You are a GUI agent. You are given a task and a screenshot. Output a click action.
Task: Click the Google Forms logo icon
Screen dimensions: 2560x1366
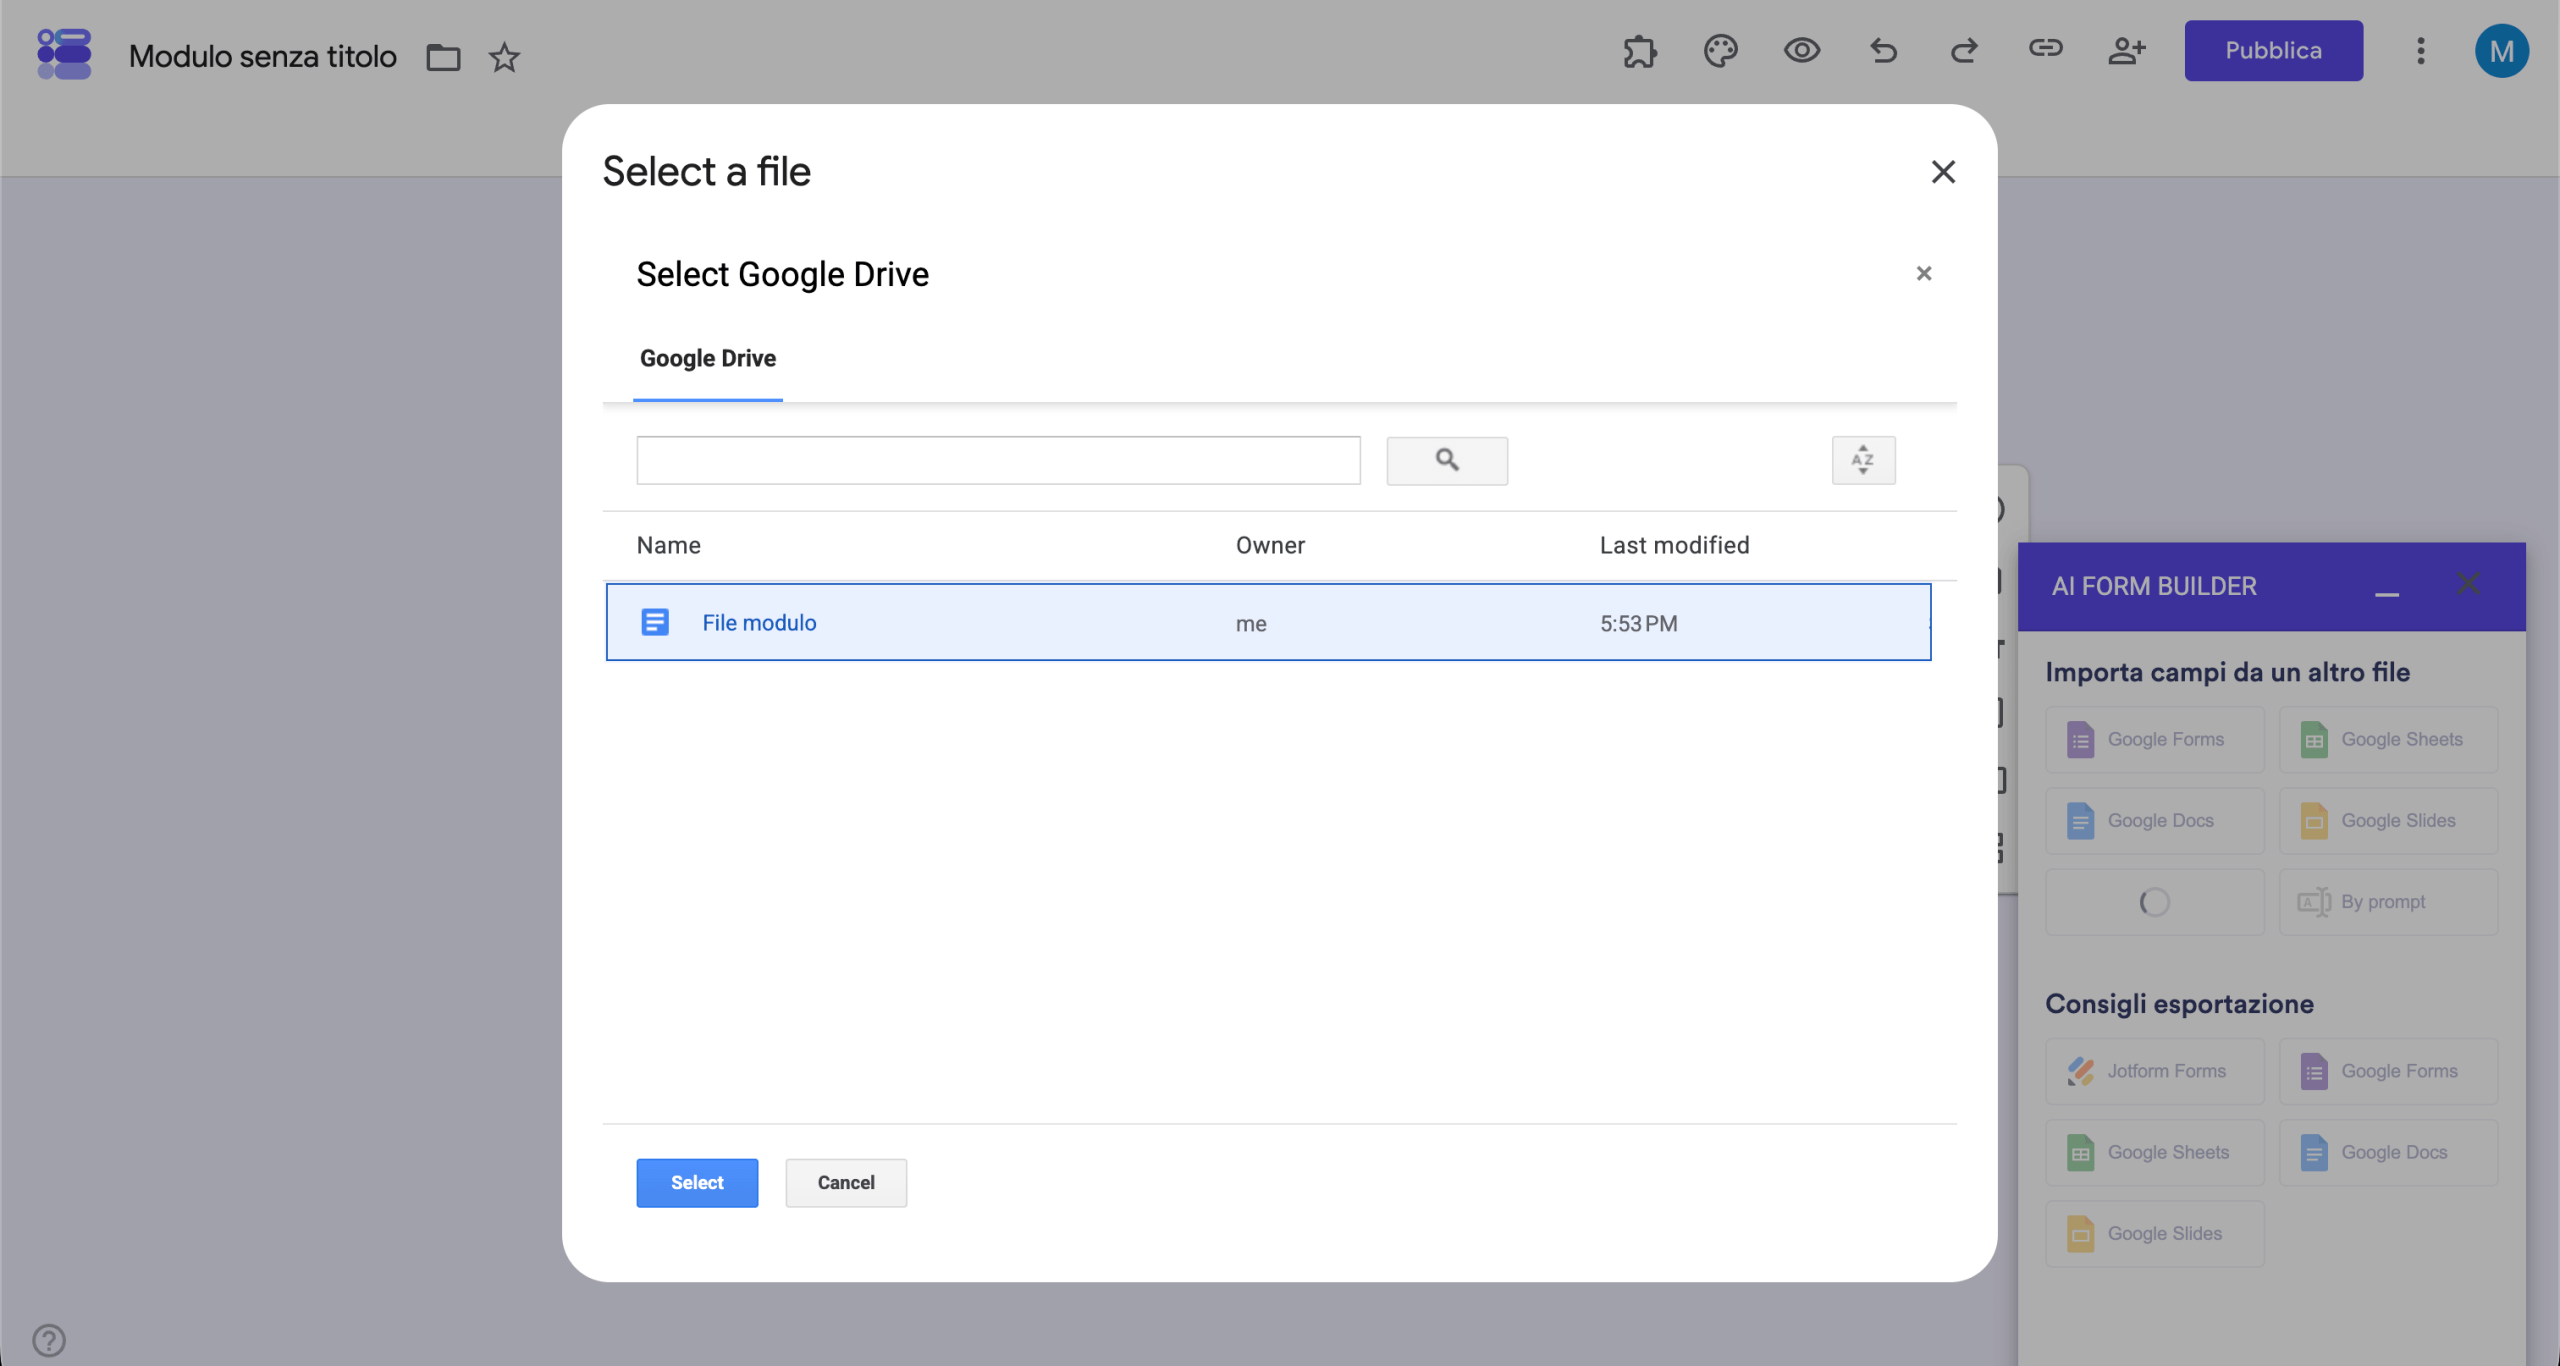[x=64, y=54]
